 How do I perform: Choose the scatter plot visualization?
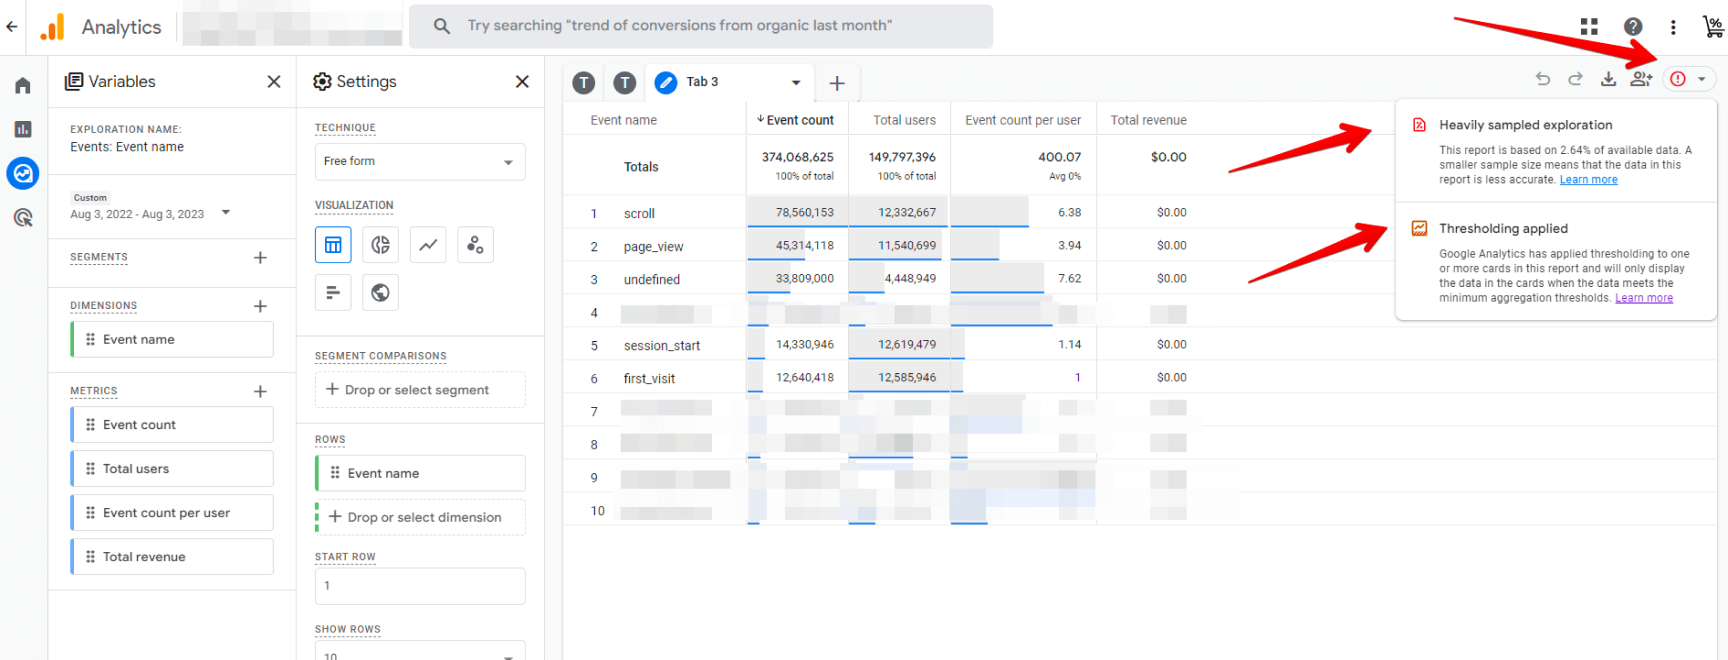[475, 245]
